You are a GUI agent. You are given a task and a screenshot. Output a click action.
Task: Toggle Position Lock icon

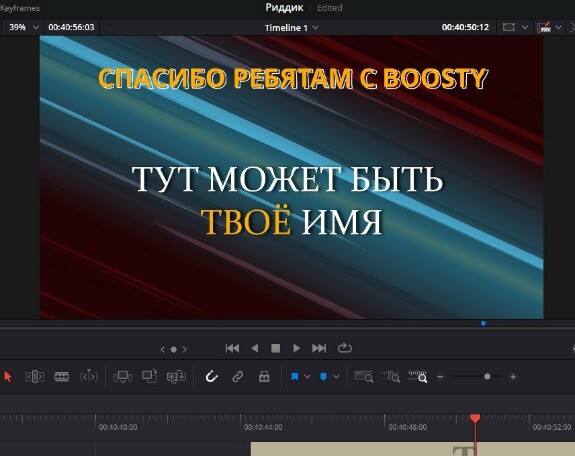(x=264, y=377)
